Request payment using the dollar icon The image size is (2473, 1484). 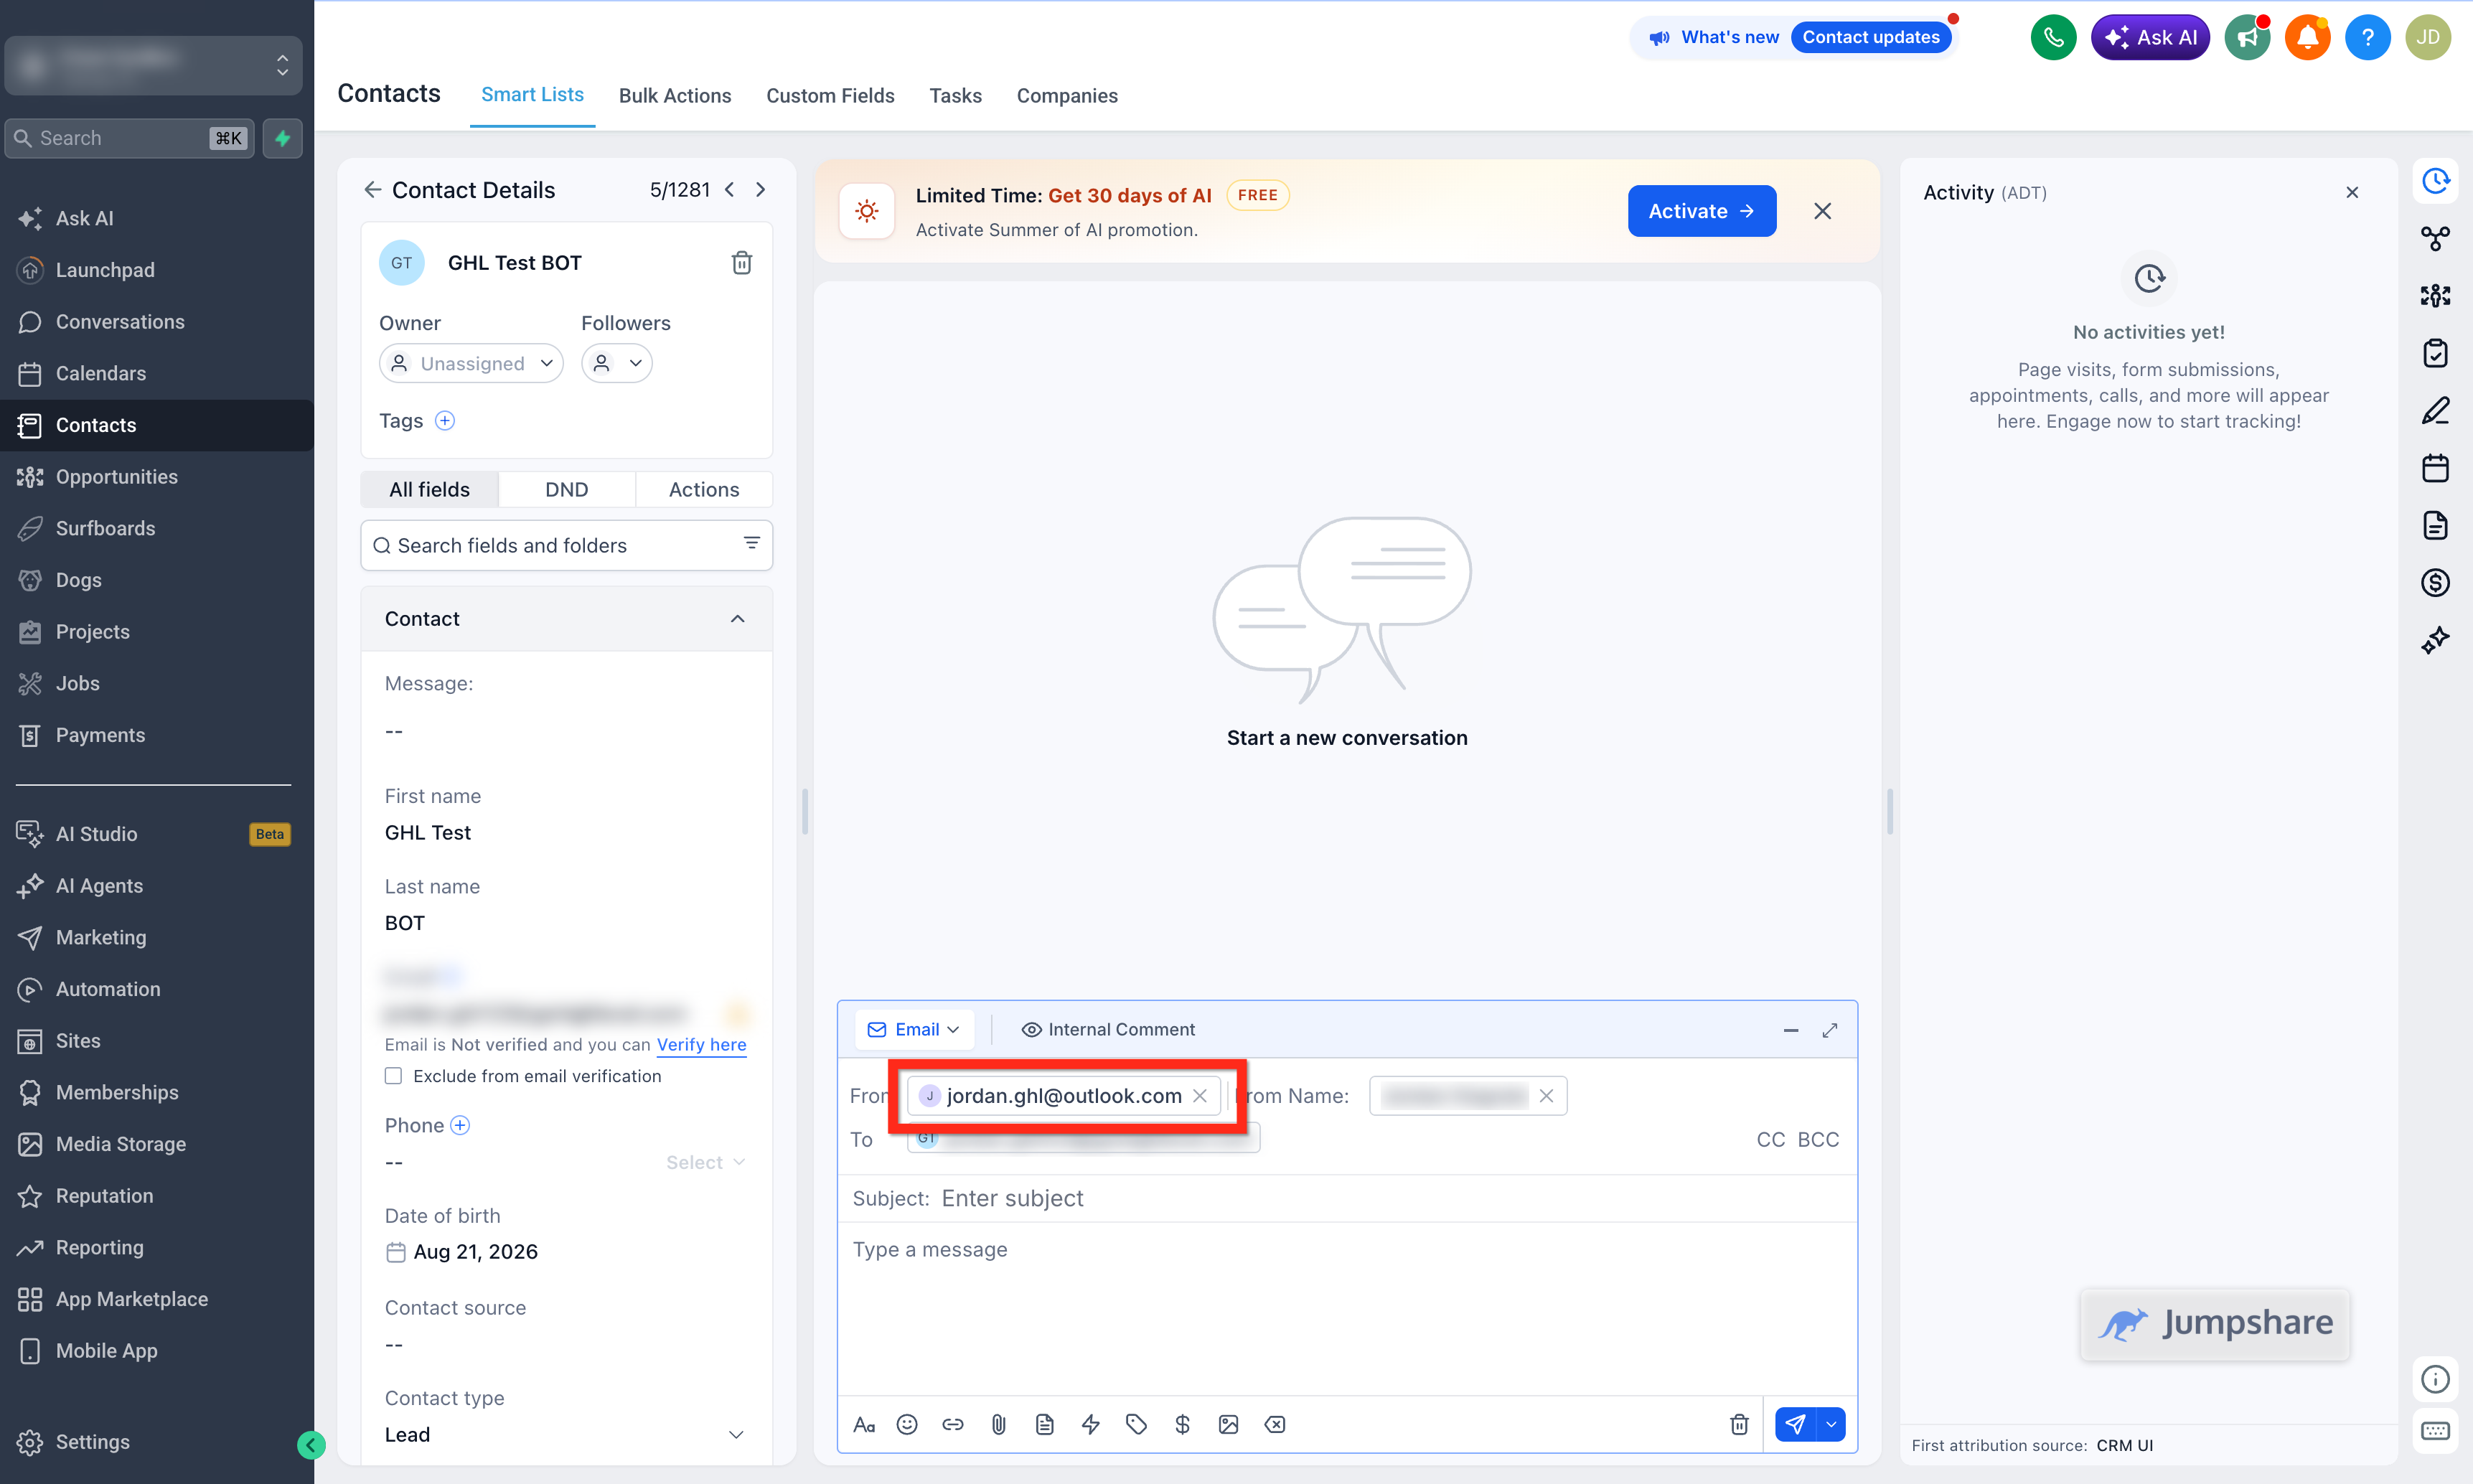(x=1182, y=1424)
